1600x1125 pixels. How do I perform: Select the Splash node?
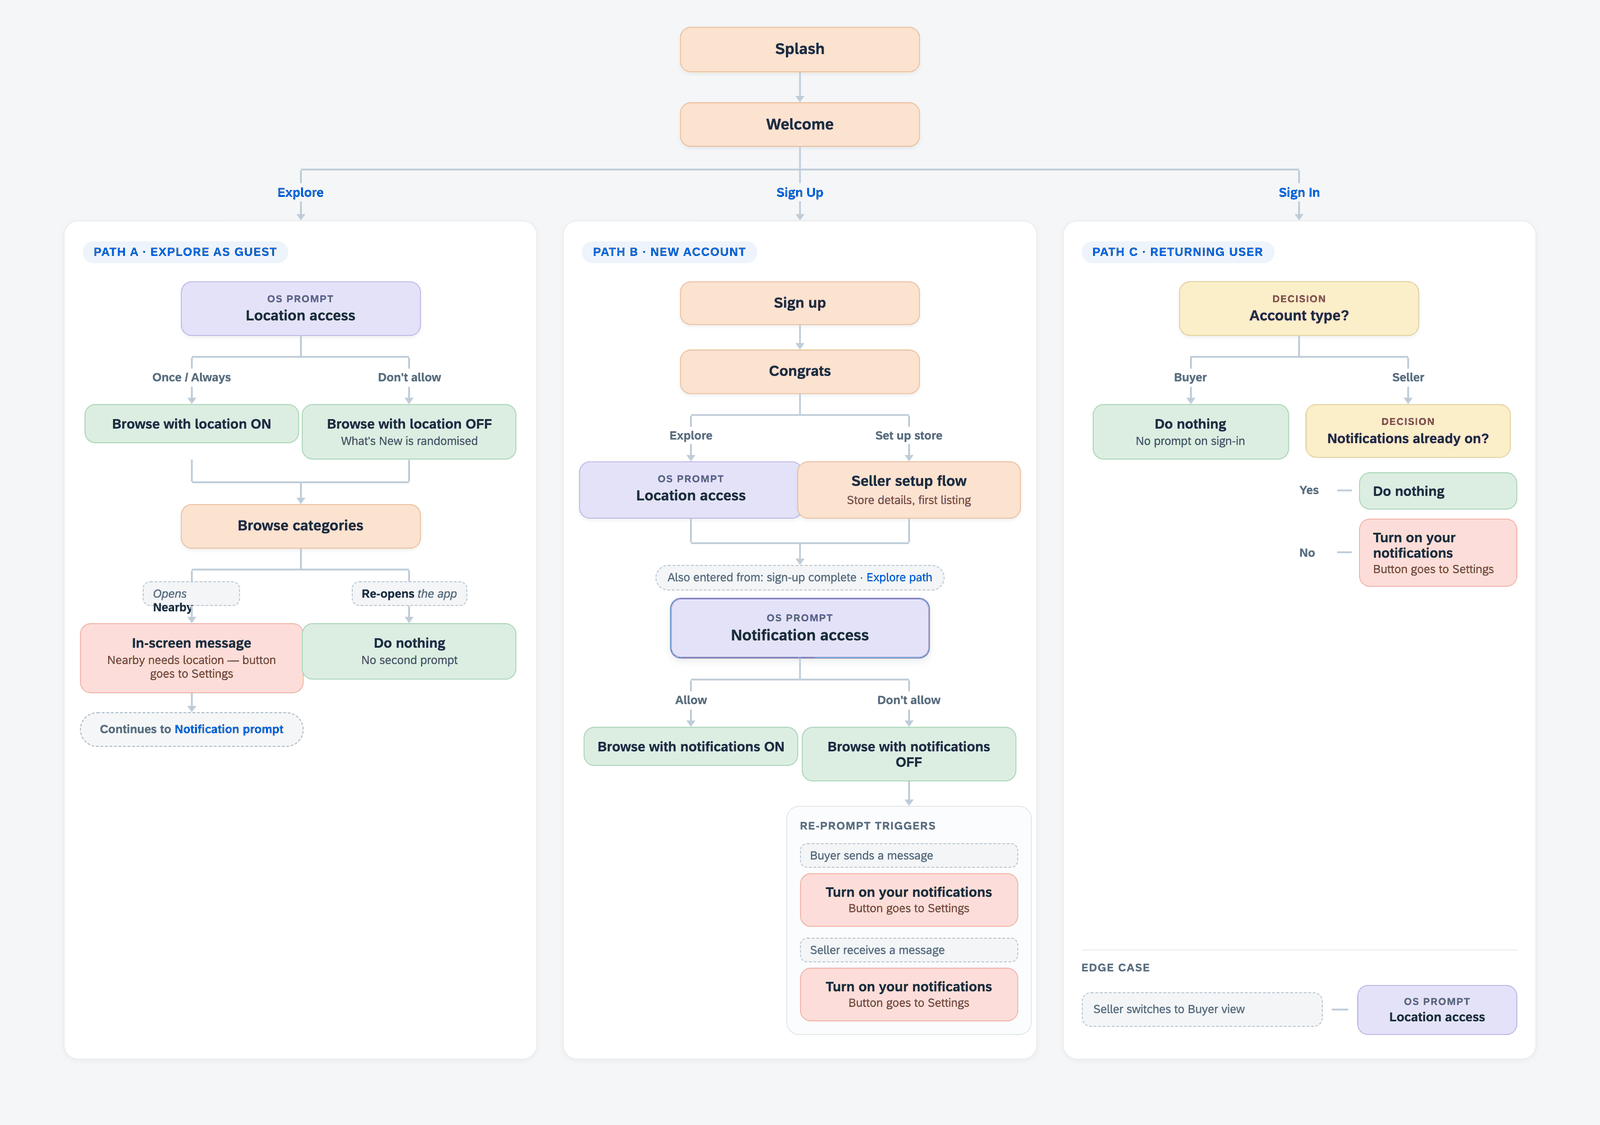(799, 49)
